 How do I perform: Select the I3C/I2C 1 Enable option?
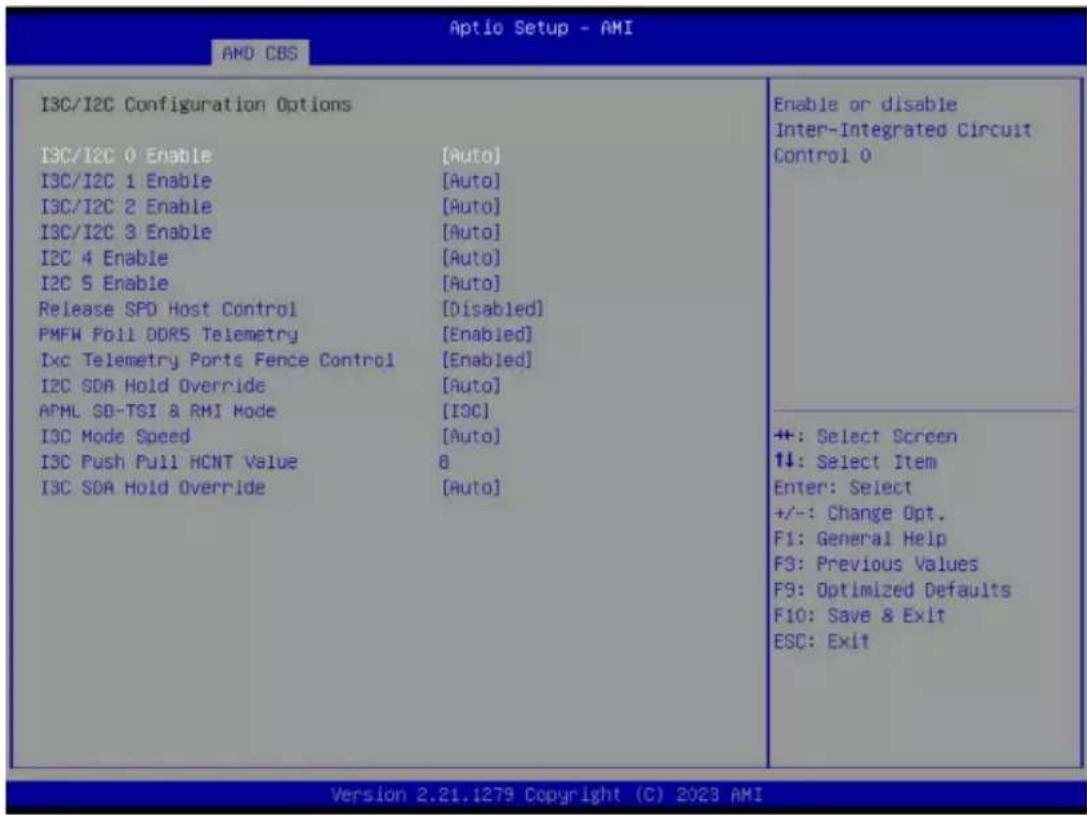pos(125,181)
